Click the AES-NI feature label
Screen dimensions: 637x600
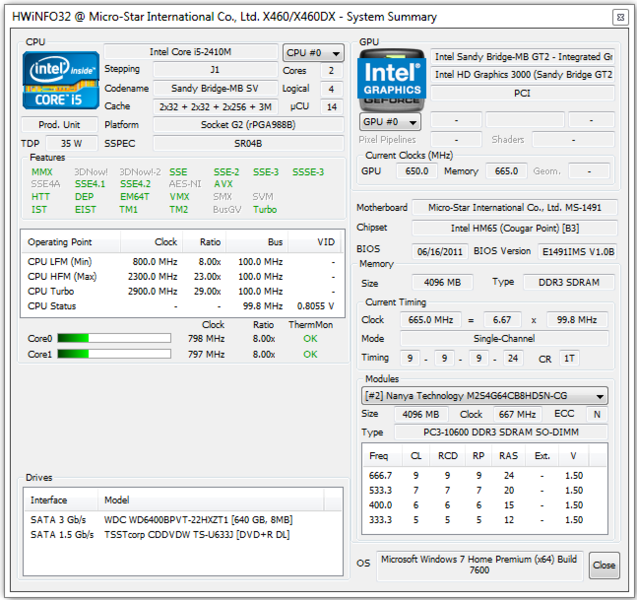185,184
